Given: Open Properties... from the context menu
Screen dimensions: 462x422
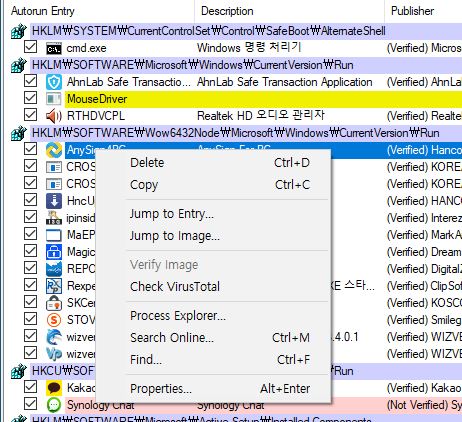Looking at the screenshot, I should click(213, 389).
